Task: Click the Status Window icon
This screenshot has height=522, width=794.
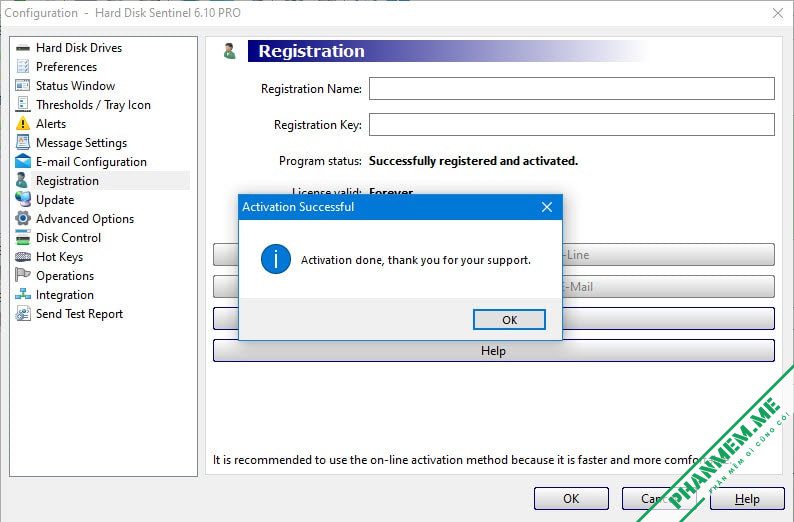Action: click(23, 86)
